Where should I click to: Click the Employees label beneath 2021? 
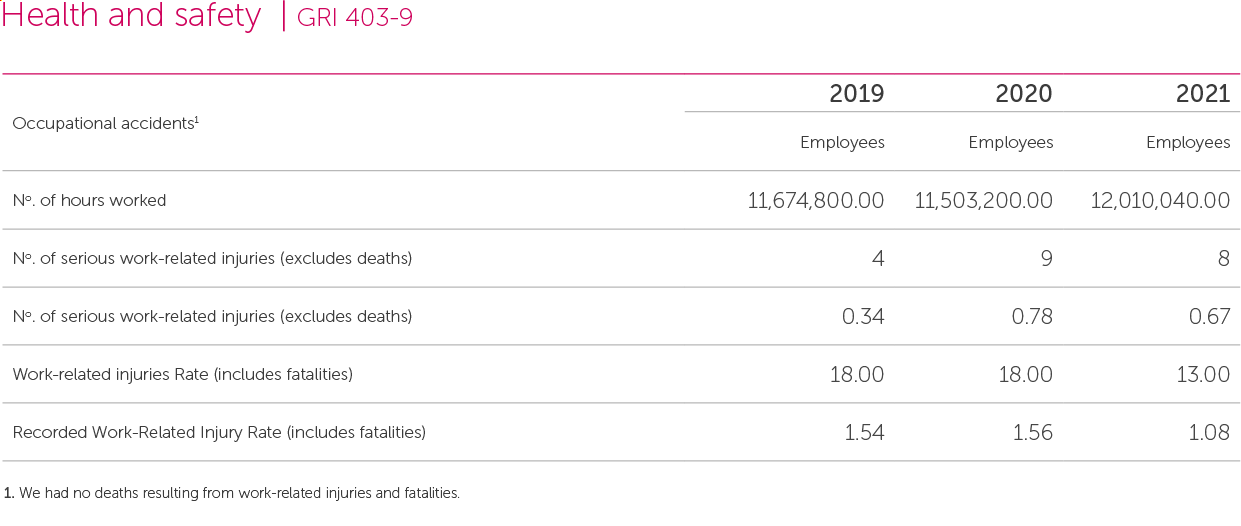pos(1188,143)
